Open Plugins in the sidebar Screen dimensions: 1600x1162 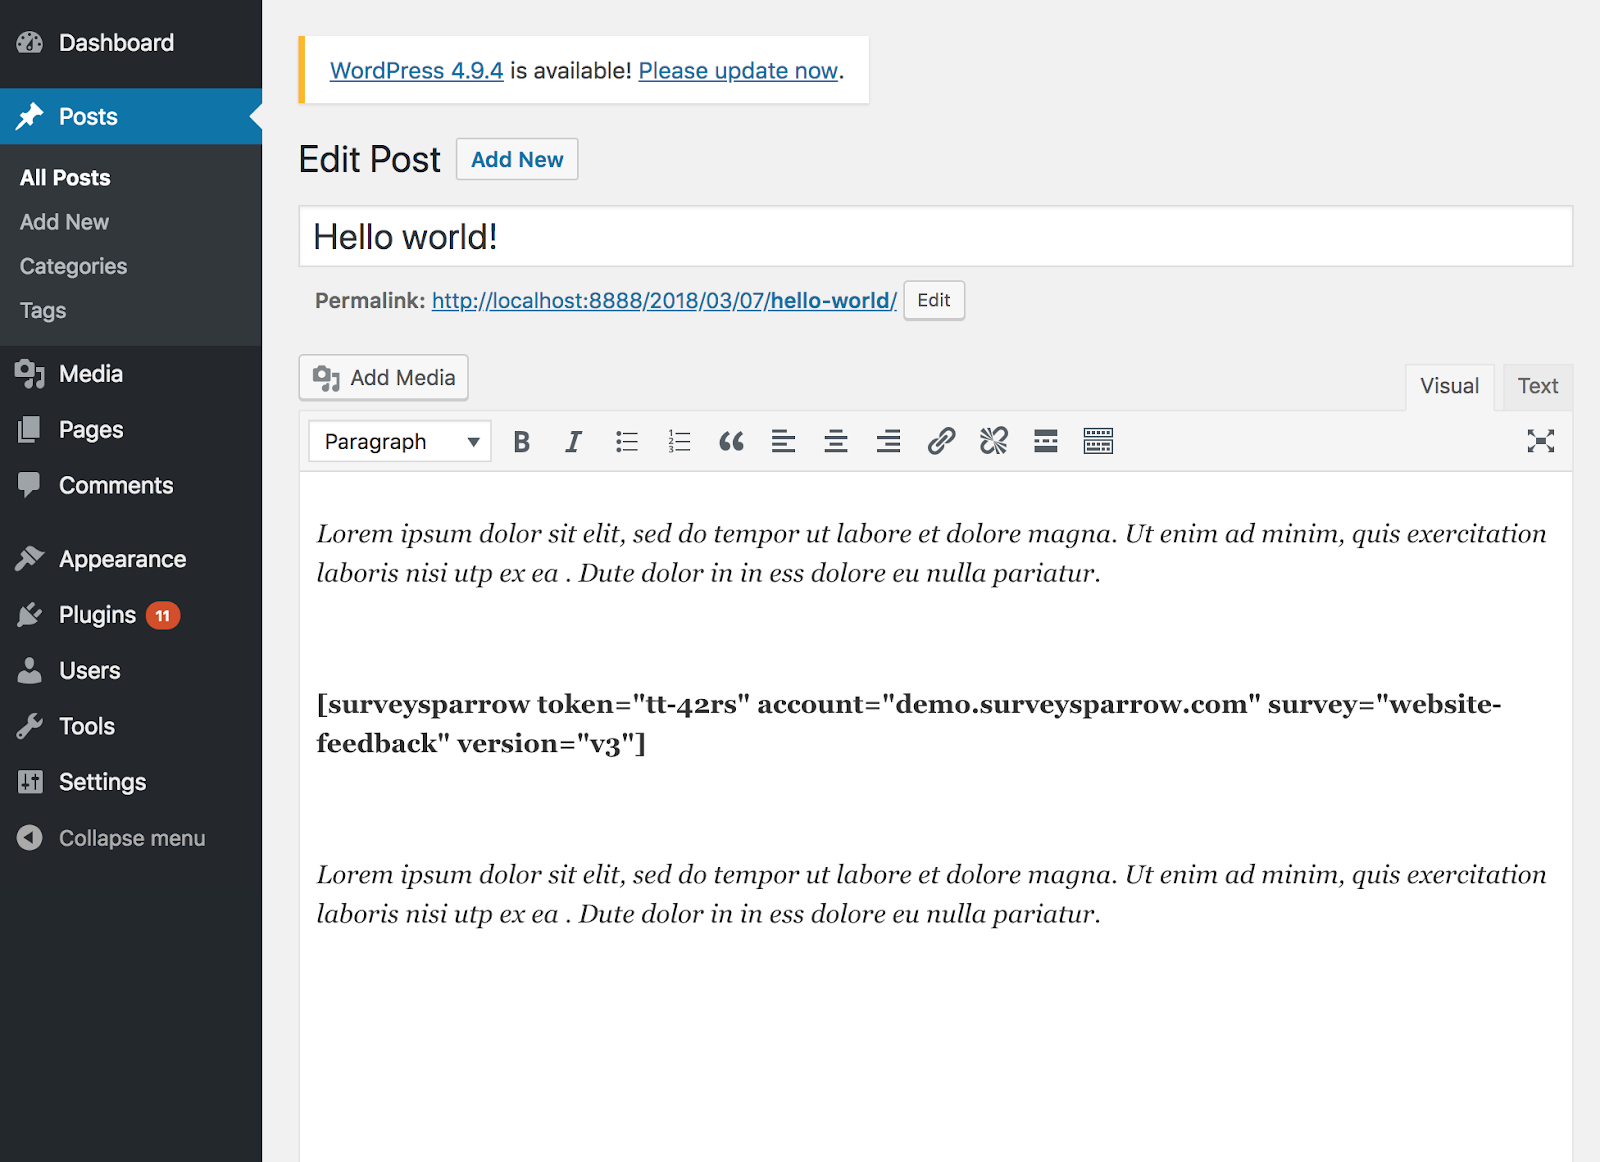97,615
